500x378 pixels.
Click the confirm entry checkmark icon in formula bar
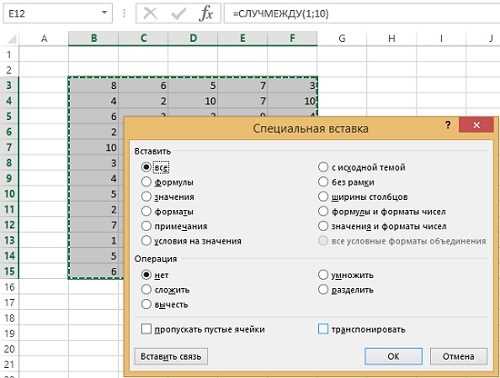point(178,14)
